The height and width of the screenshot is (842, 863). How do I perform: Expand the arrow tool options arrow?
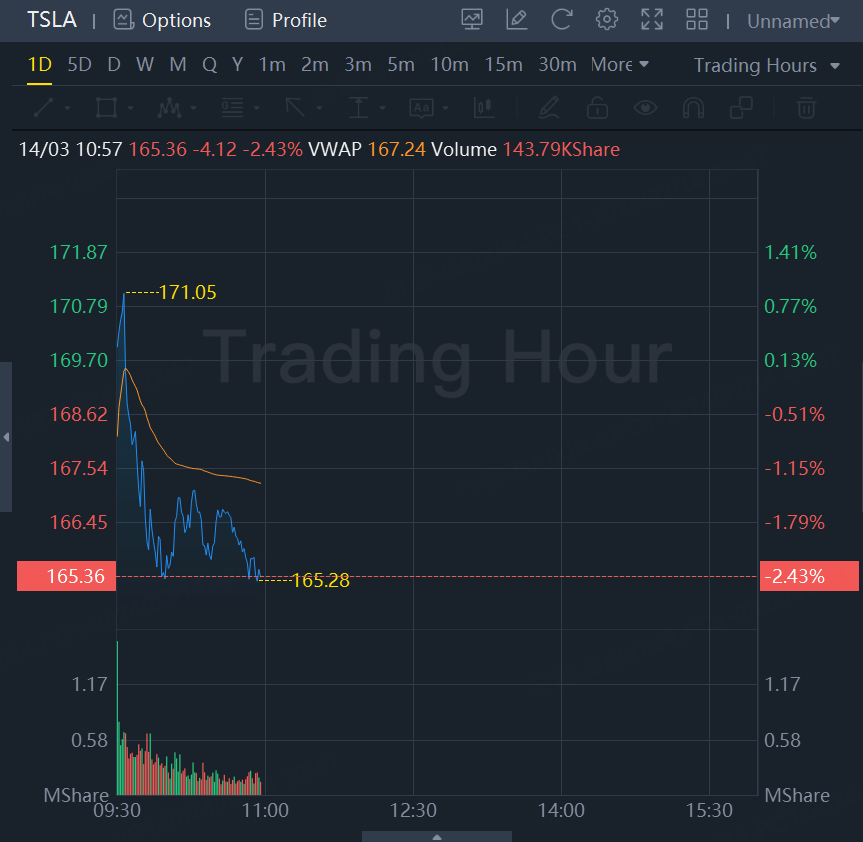(320, 108)
